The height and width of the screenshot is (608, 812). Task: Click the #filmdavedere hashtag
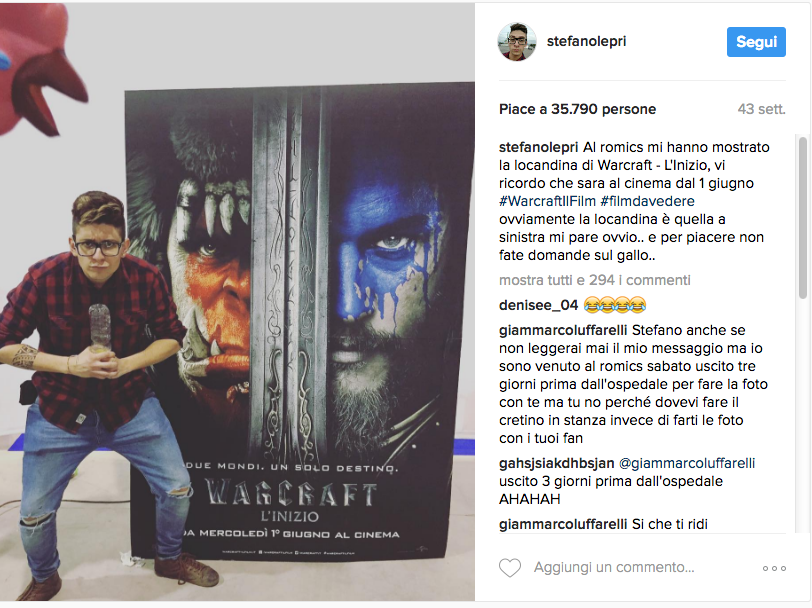coord(647,201)
